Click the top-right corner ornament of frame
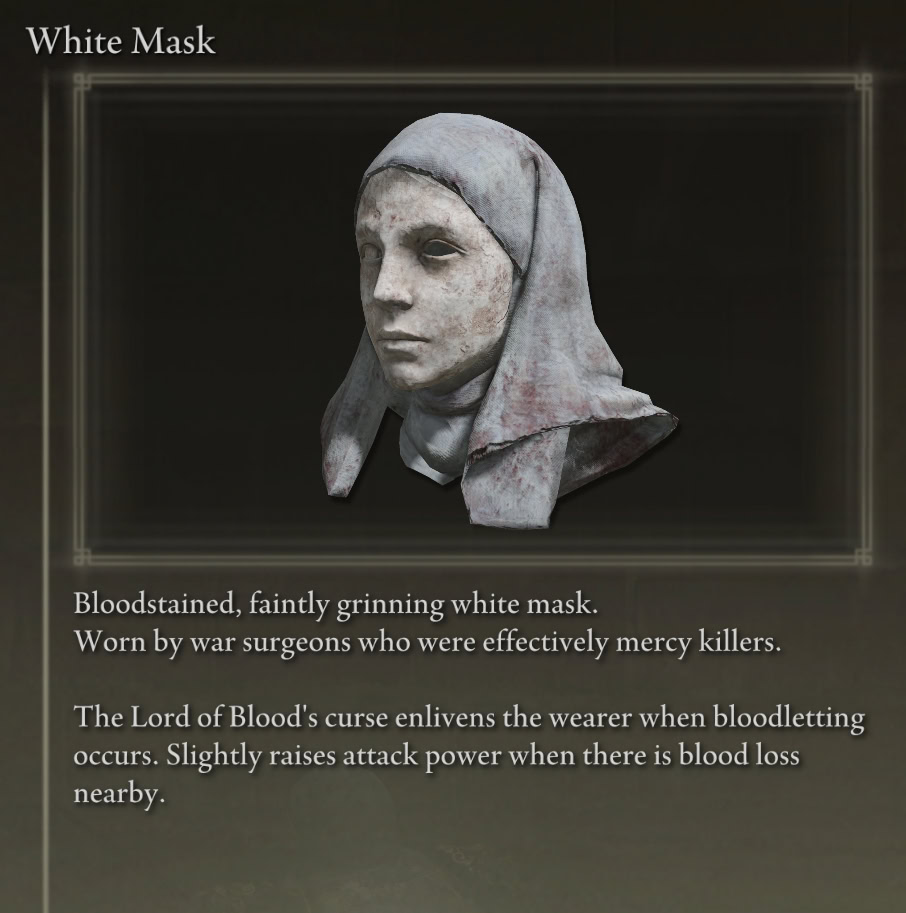 pos(863,82)
